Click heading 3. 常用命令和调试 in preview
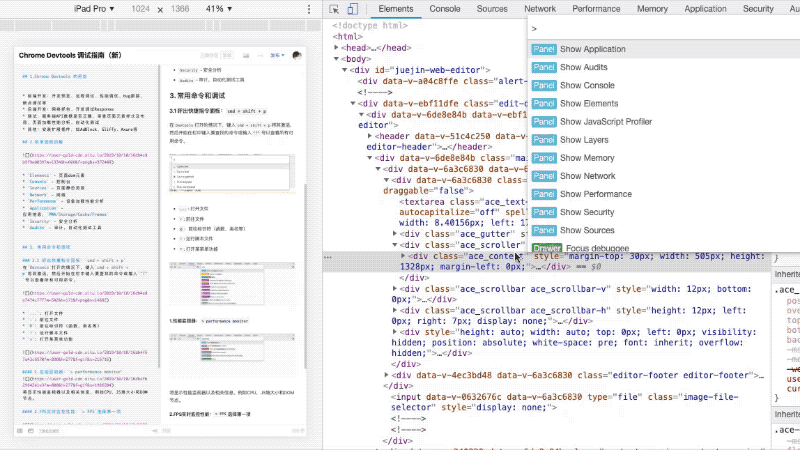Viewport: 800px width, 450px height. click(197, 95)
